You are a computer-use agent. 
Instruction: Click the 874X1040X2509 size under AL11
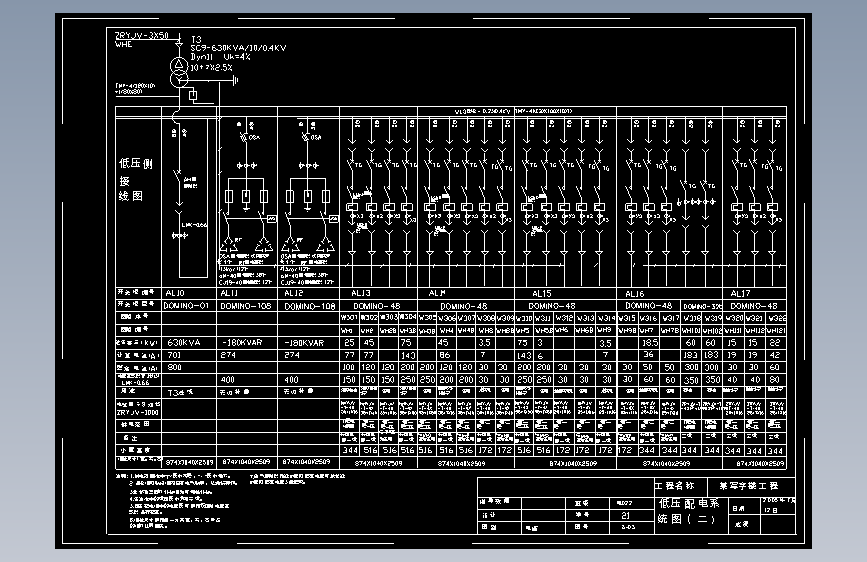pyautogui.click(x=246, y=461)
